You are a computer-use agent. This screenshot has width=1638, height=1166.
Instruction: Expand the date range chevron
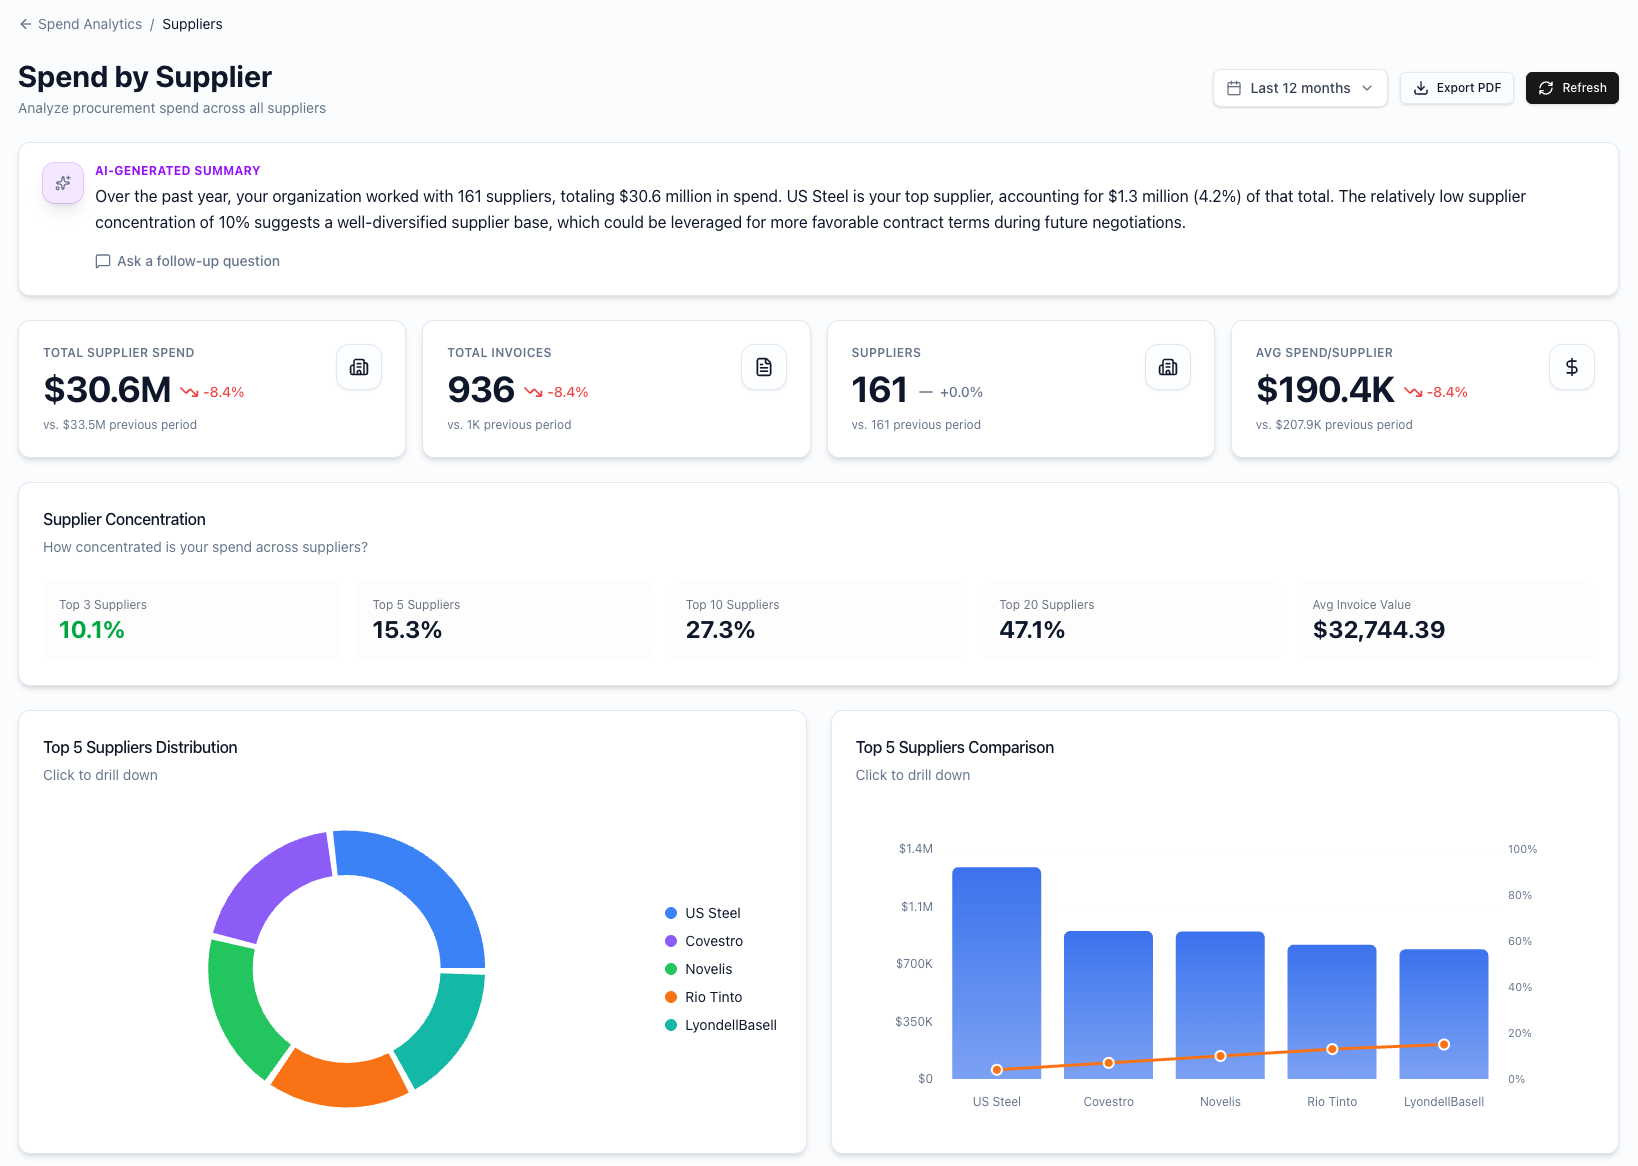pos(1368,88)
